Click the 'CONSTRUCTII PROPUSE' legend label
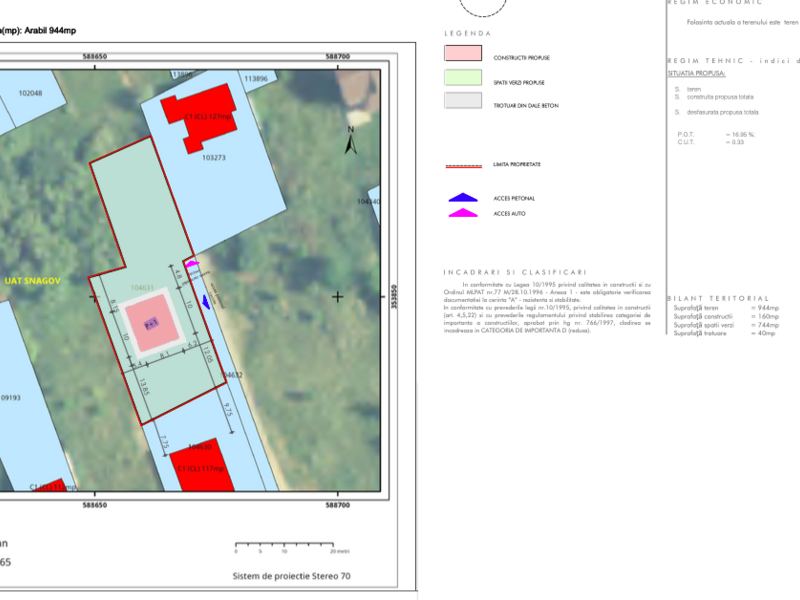 (521, 58)
